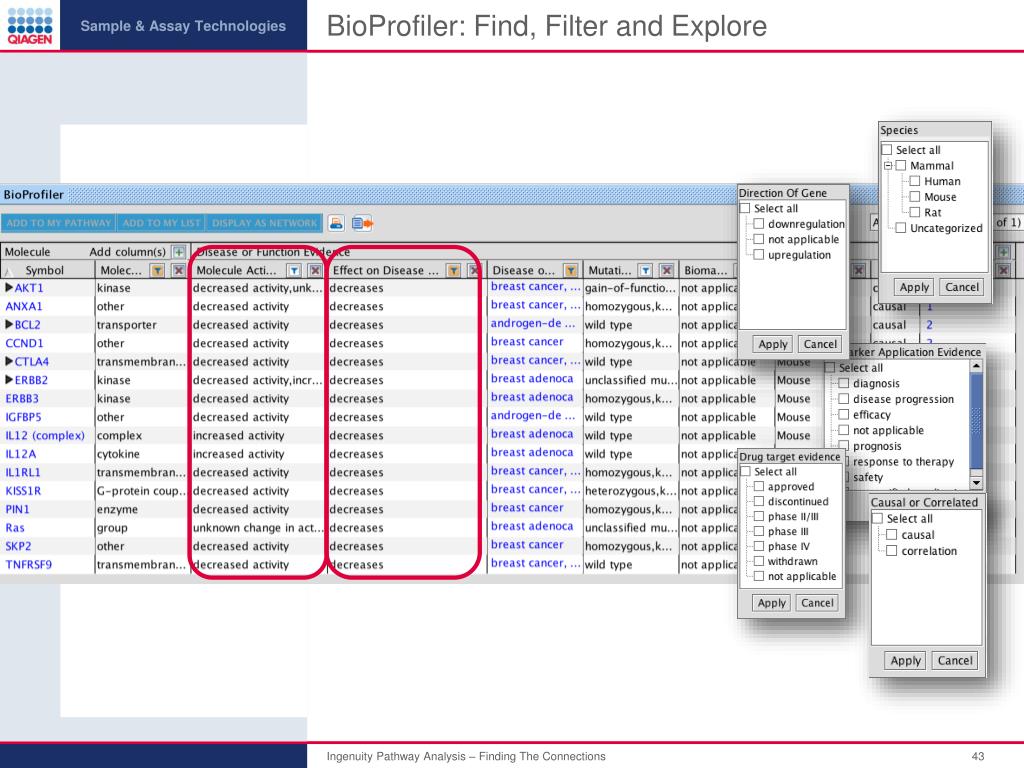
Task: Click the green plus beside Add column(s)
Action: (x=178, y=251)
